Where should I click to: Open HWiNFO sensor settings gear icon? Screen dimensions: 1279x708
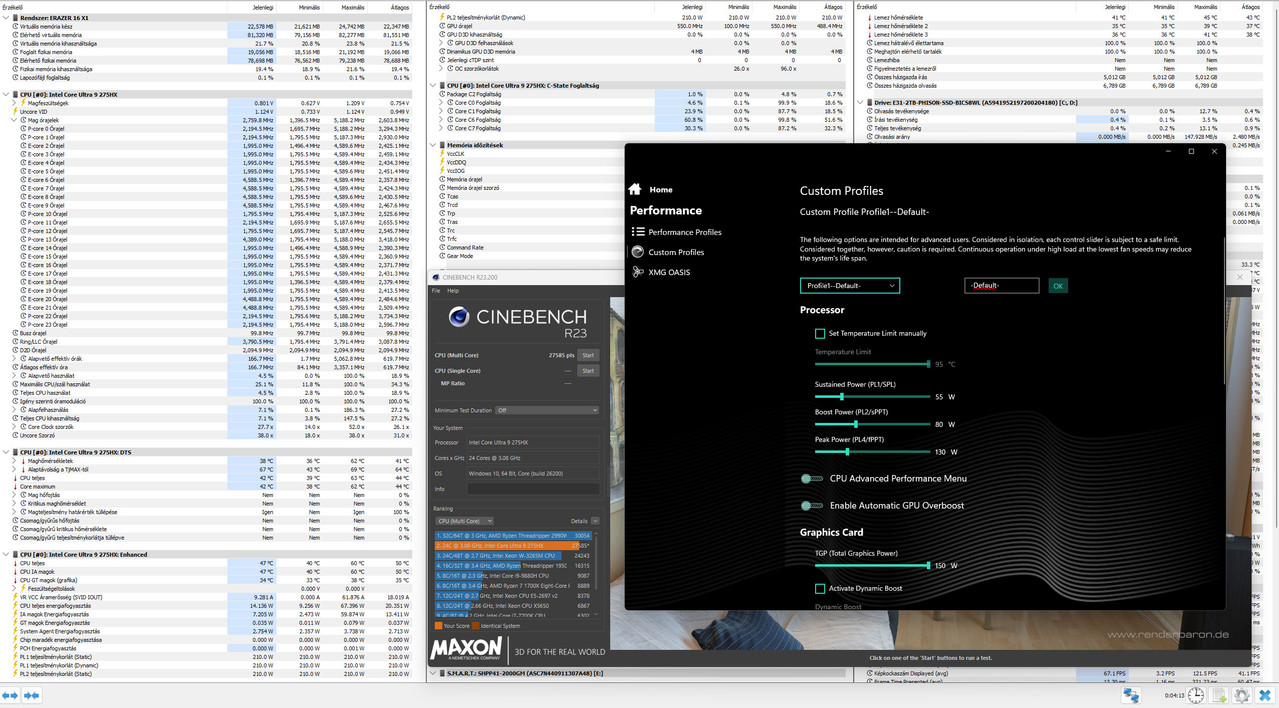click(1242, 695)
